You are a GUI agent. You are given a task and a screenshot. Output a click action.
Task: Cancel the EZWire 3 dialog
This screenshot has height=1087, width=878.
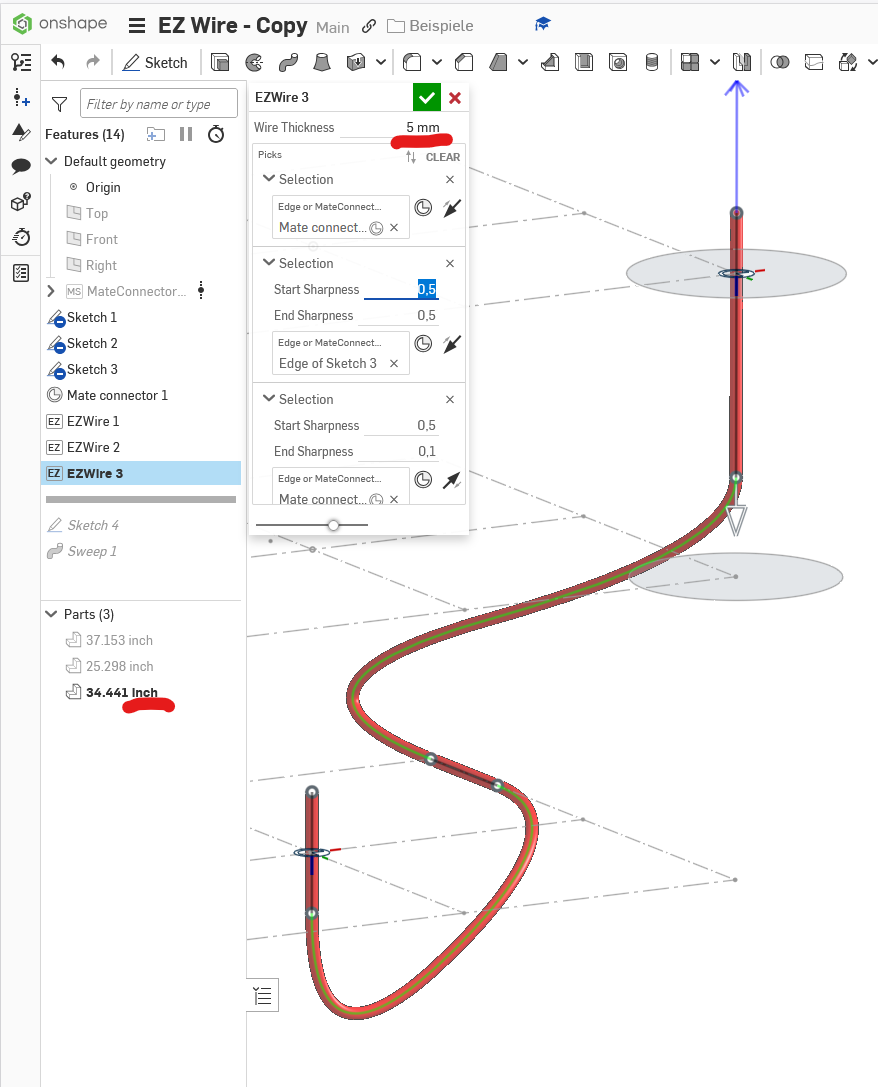(x=455, y=98)
